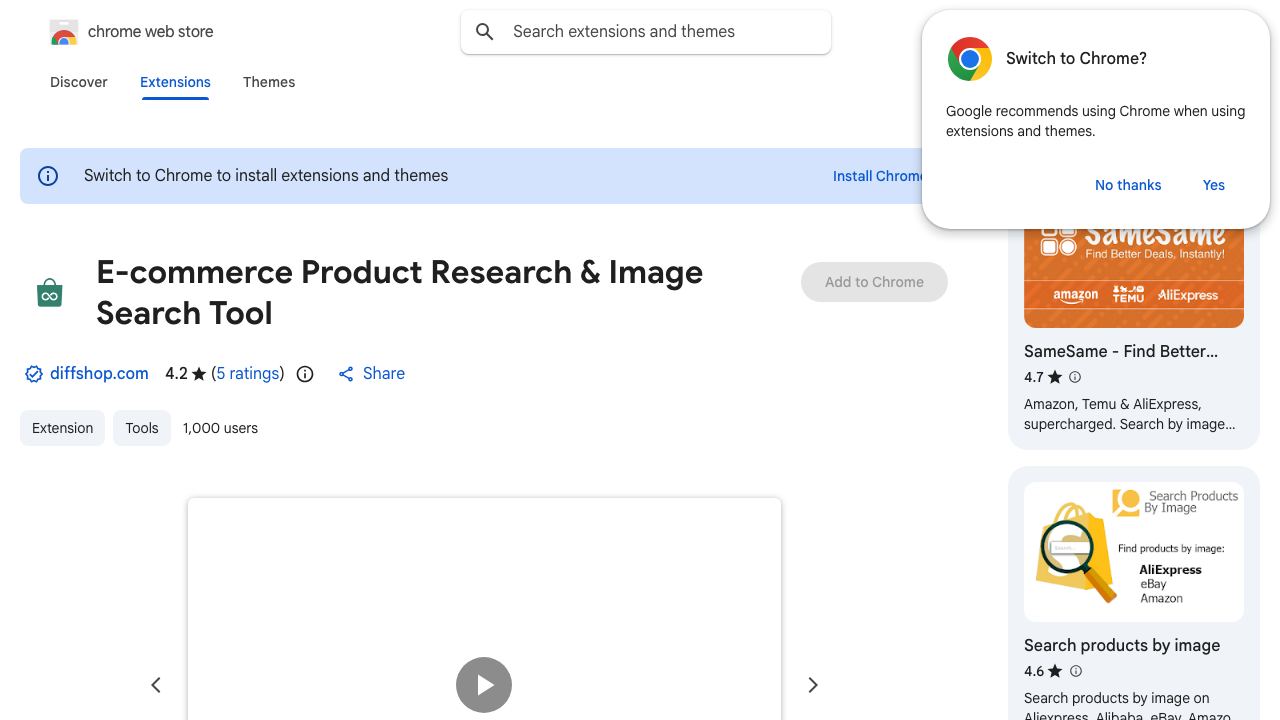The width and height of the screenshot is (1280, 720).
Task: Click Install Chrome in the banner
Action: (x=878, y=176)
